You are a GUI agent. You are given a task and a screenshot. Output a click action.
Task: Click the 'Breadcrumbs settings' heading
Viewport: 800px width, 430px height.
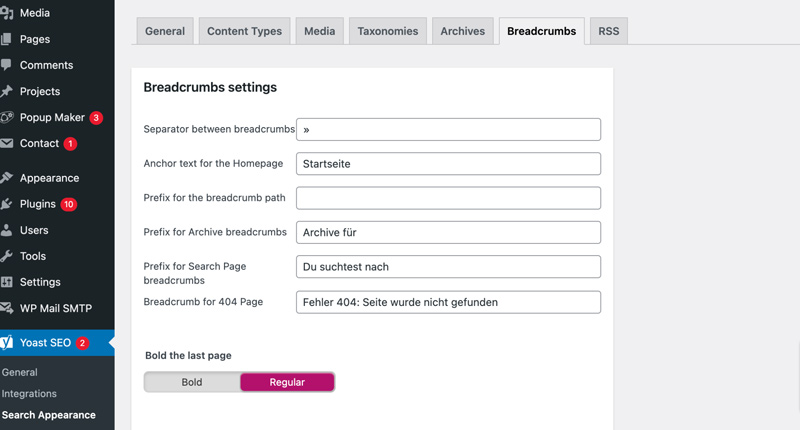(210, 87)
